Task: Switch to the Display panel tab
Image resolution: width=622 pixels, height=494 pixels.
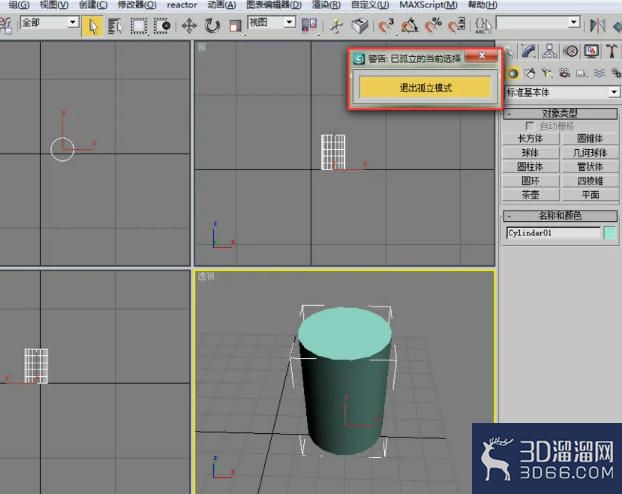Action: [591, 52]
